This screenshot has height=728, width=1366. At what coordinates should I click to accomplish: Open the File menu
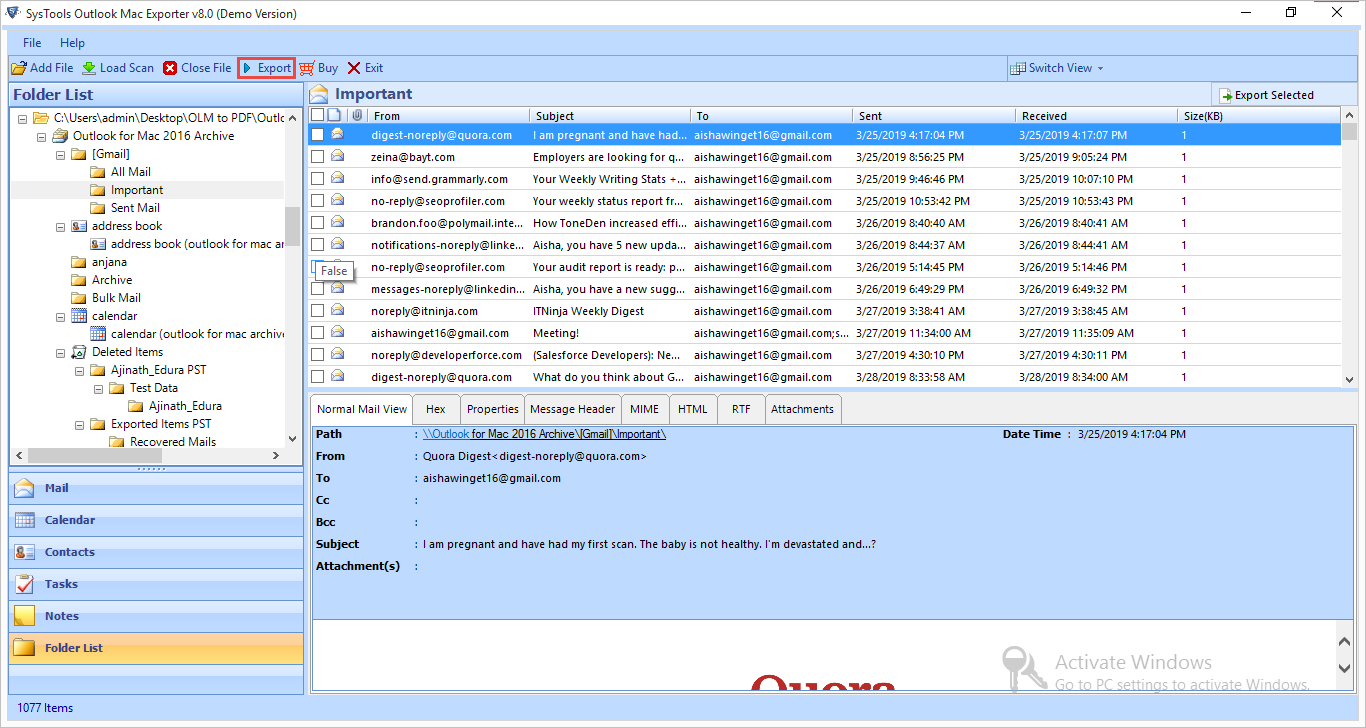pyautogui.click(x=32, y=43)
